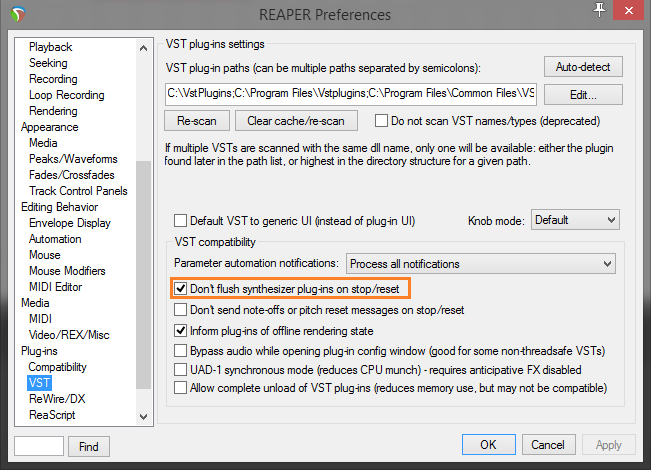The height and width of the screenshot is (470, 652).
Task: Enable Don't flush synthesizer plug-ins checkbox
Action: click(181, 289)
